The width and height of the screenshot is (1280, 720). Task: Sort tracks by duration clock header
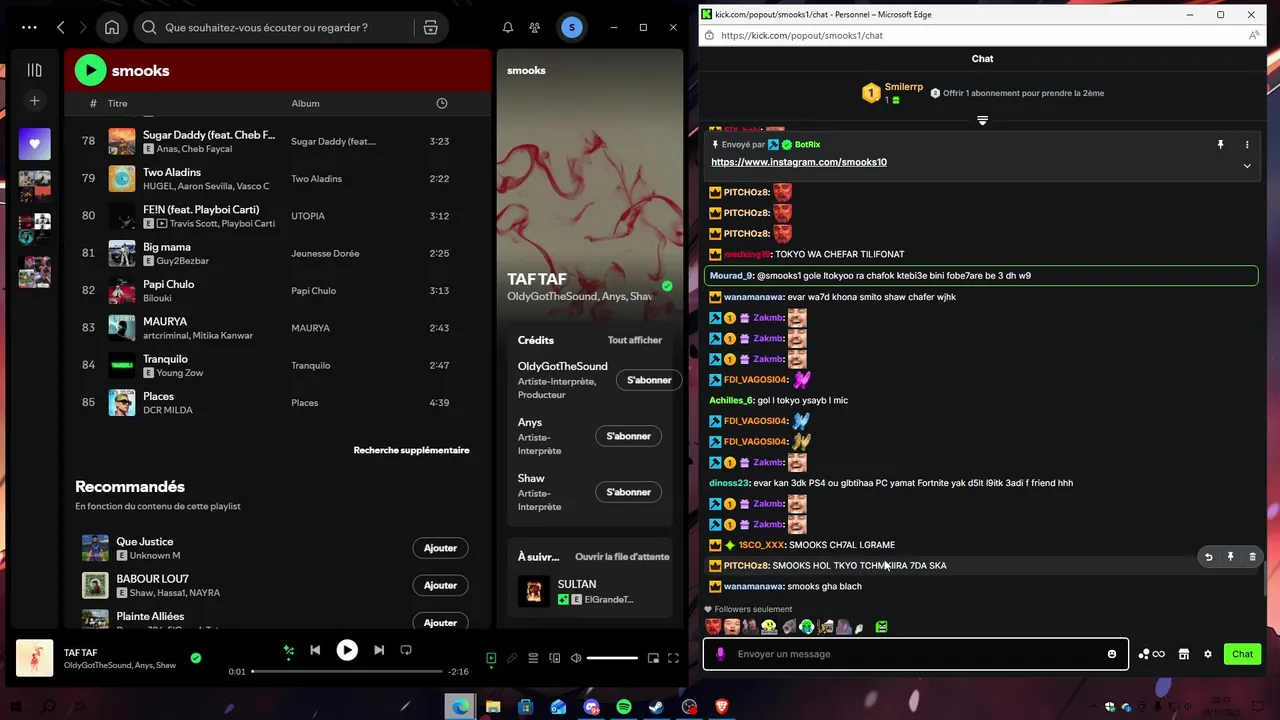click(x=442, y=103)
